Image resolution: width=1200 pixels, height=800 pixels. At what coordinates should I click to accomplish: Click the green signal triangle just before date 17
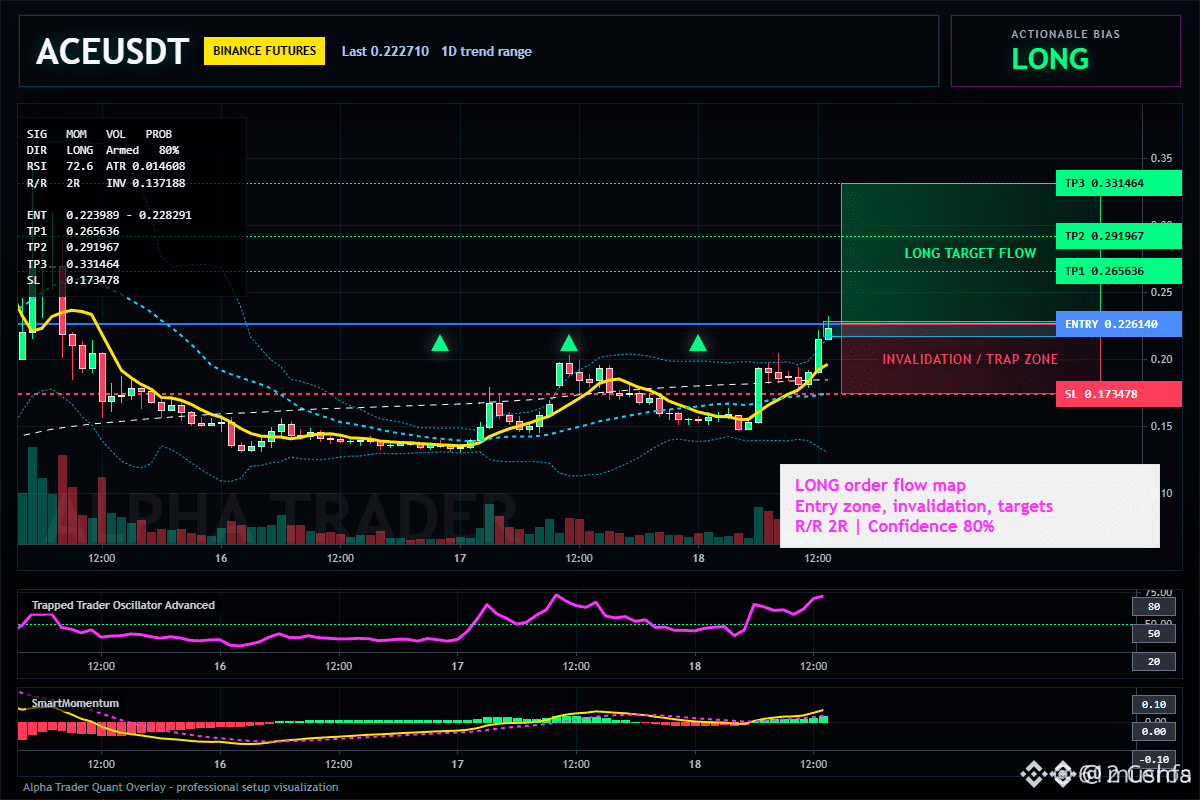[x=440, y=343]
